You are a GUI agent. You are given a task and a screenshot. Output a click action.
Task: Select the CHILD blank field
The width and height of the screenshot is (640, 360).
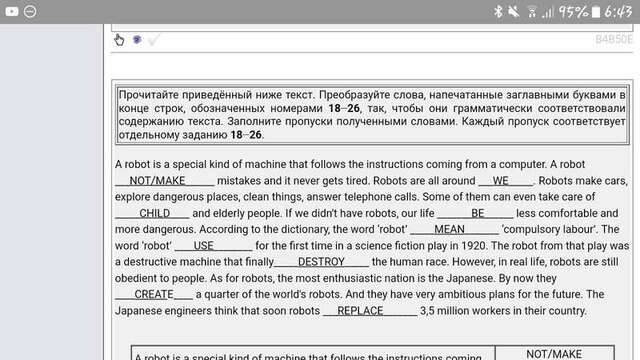[x=152, y=213]
